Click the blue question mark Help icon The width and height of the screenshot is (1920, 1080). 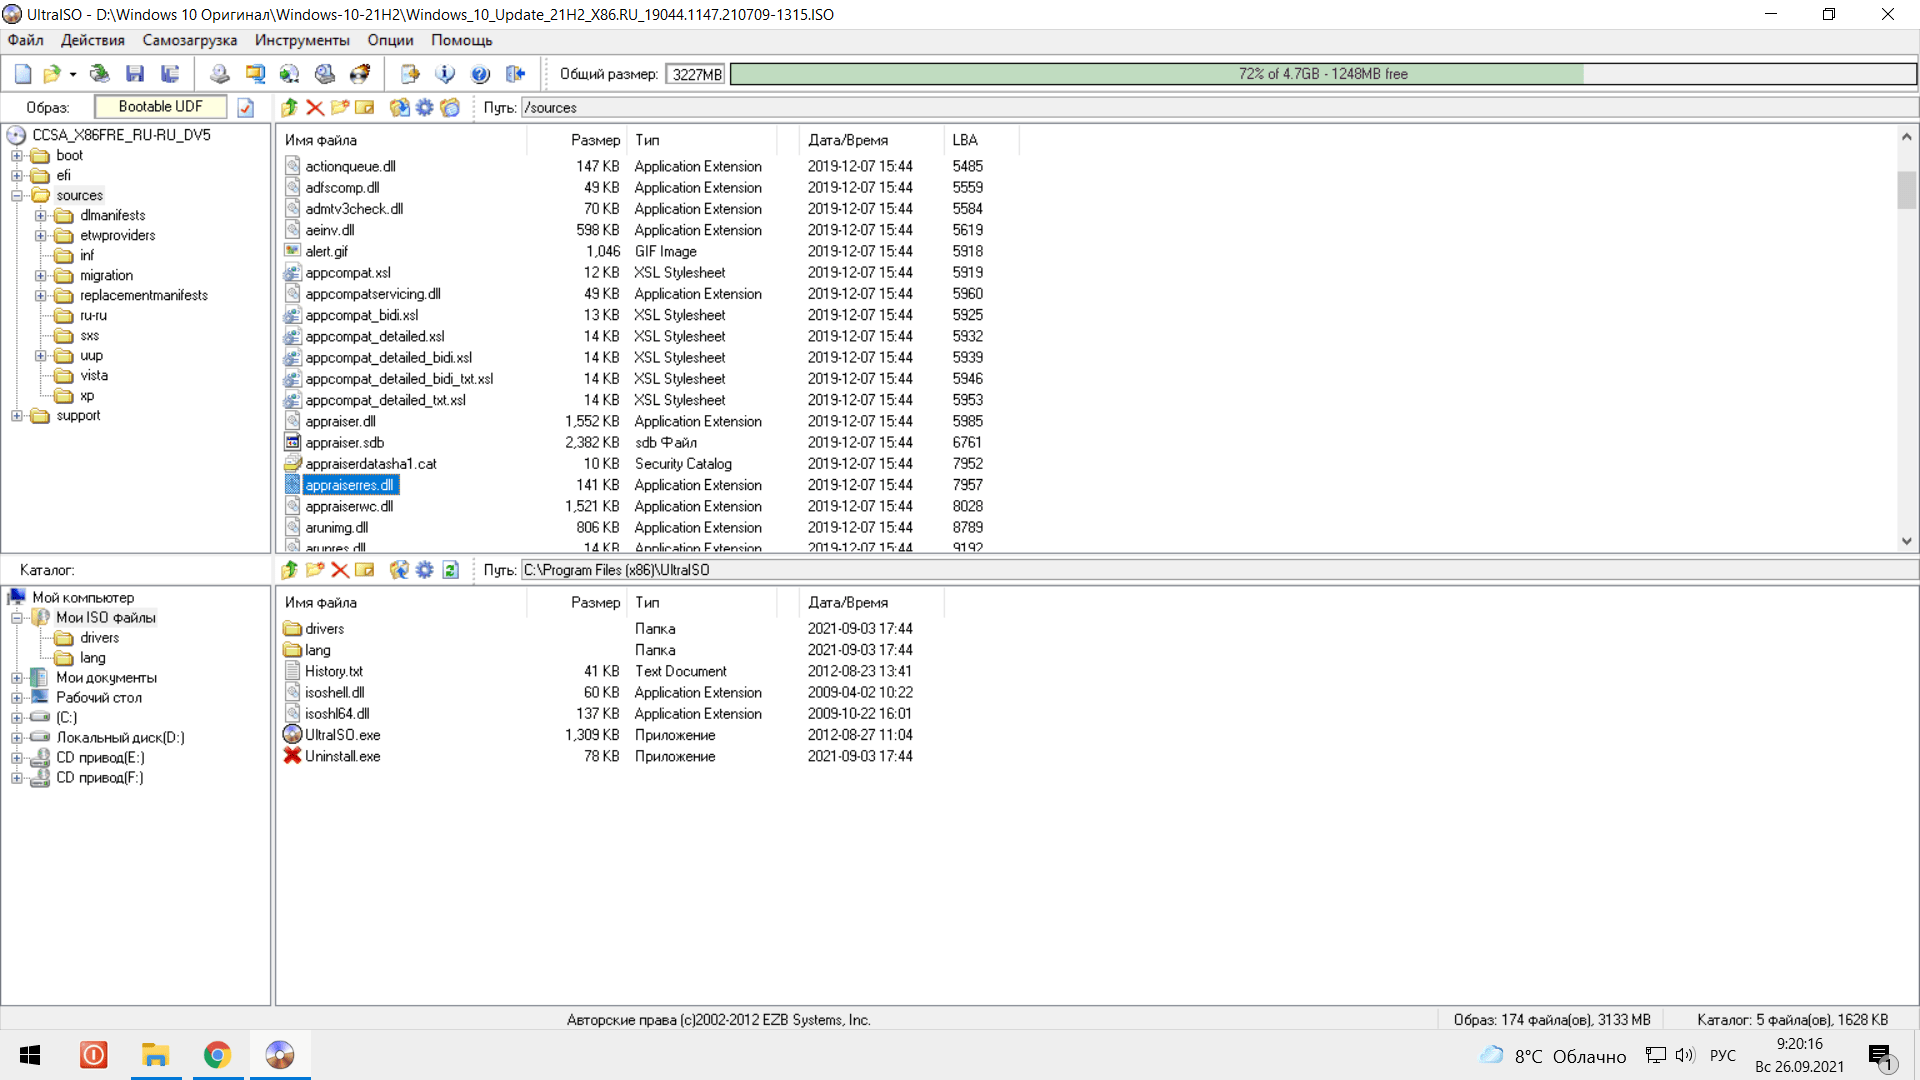[x=480, y=74]
